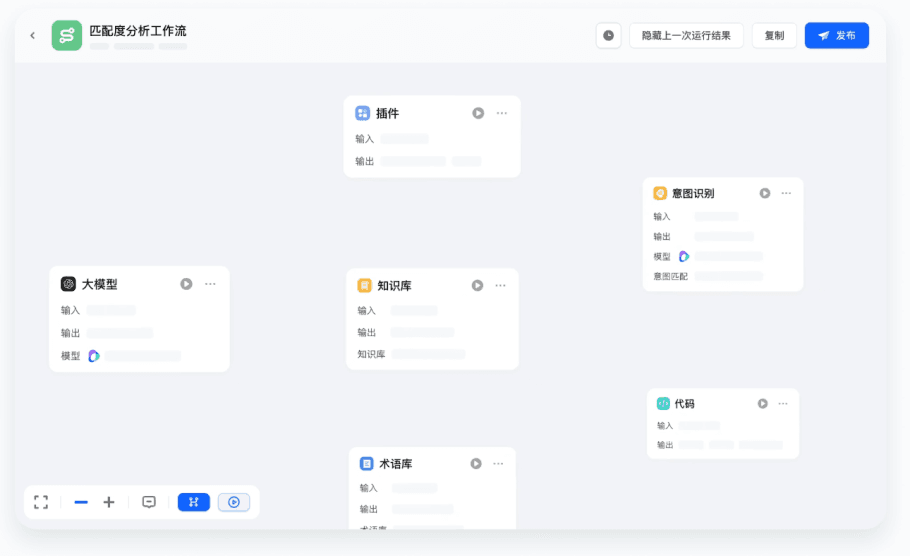Click 输出 row in 插件 node

[x=418, y=161]
